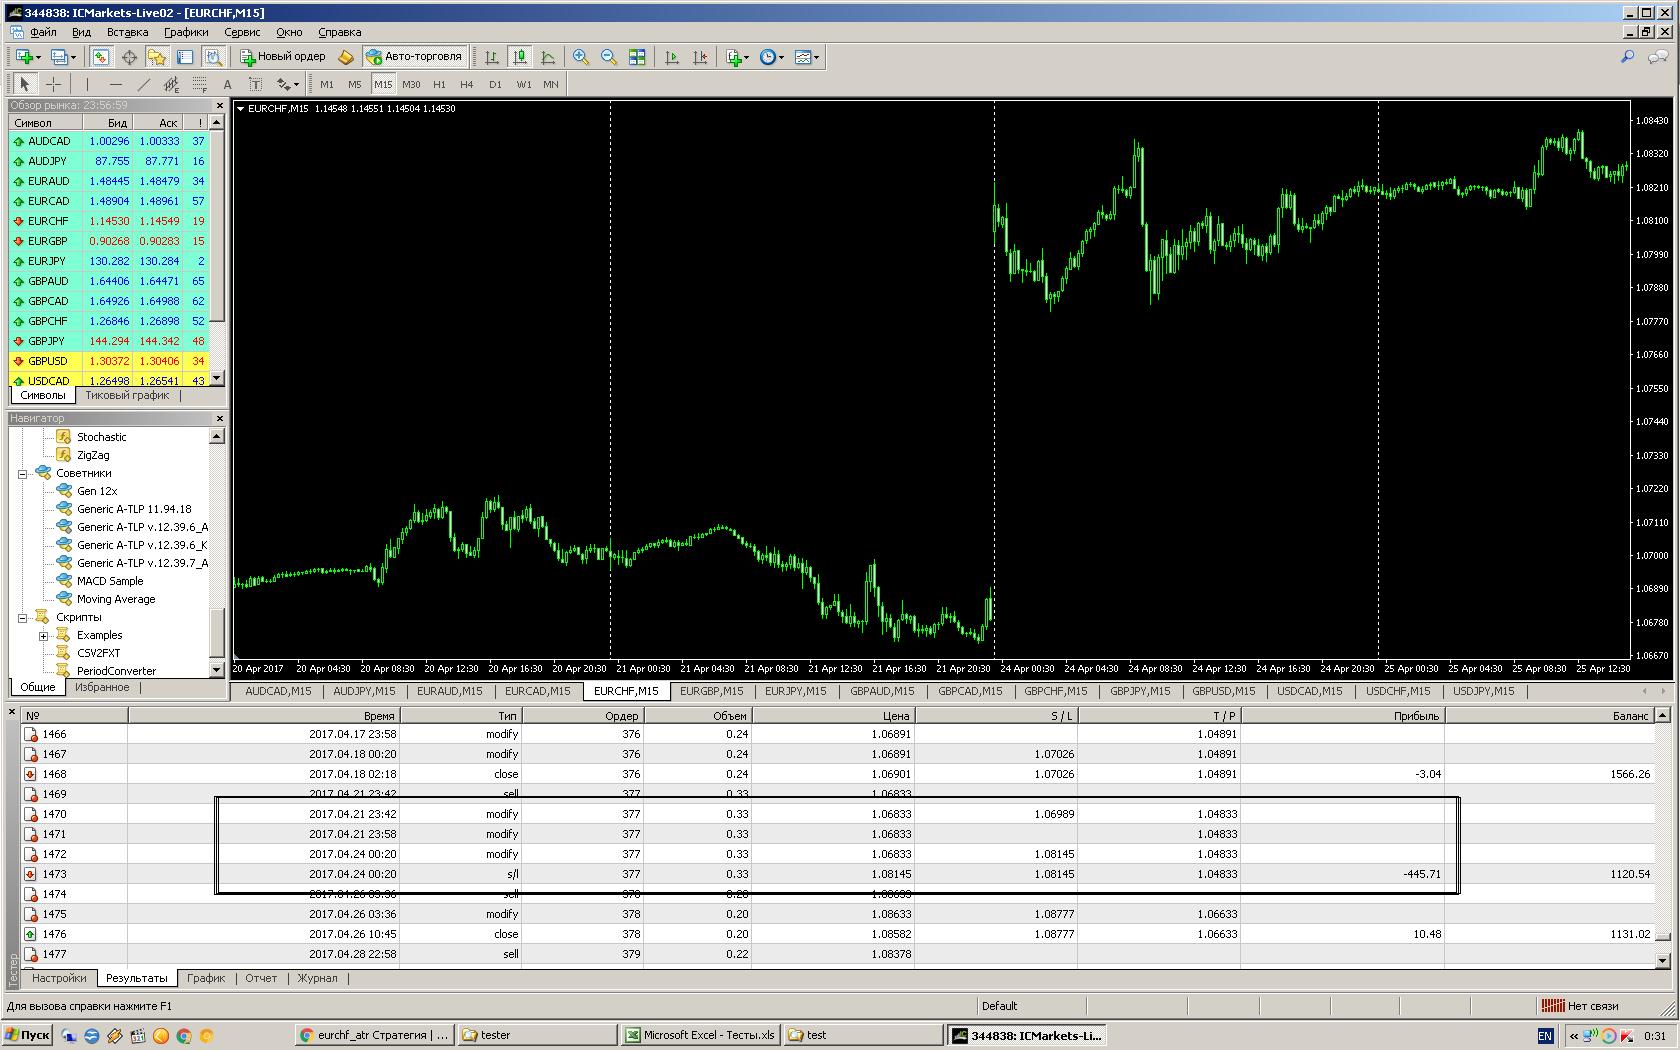Open the GBPUSD,M15 chart tab

pyautogui.click(x=1223, y=691)
